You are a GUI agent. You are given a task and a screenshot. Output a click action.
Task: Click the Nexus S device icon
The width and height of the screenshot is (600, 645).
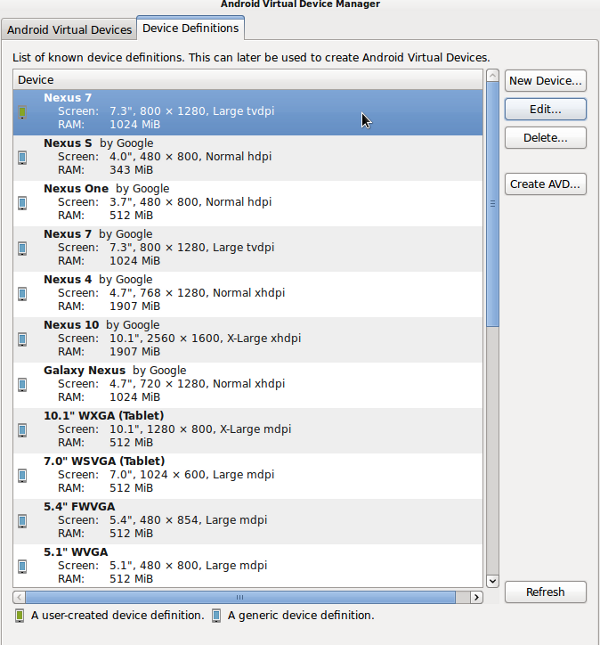click(23, 158)
